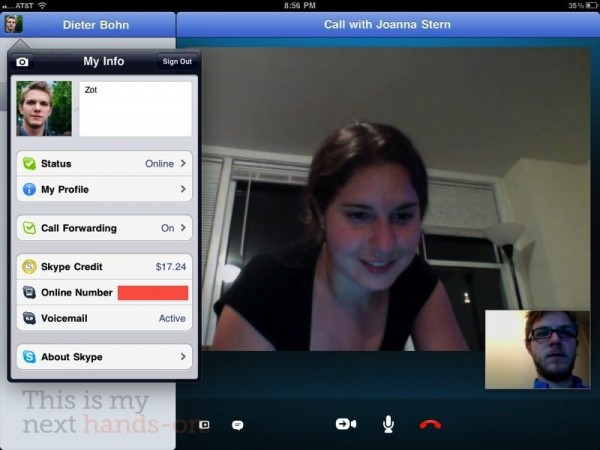End the call with red hangup button
The width and height of the screenshot is (600, 450).
430,424
